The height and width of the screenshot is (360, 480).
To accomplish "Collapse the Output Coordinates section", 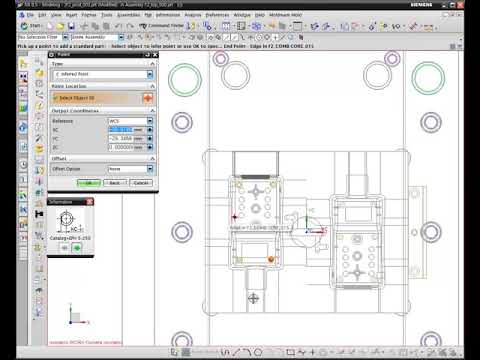I will [x=152, y=110].
